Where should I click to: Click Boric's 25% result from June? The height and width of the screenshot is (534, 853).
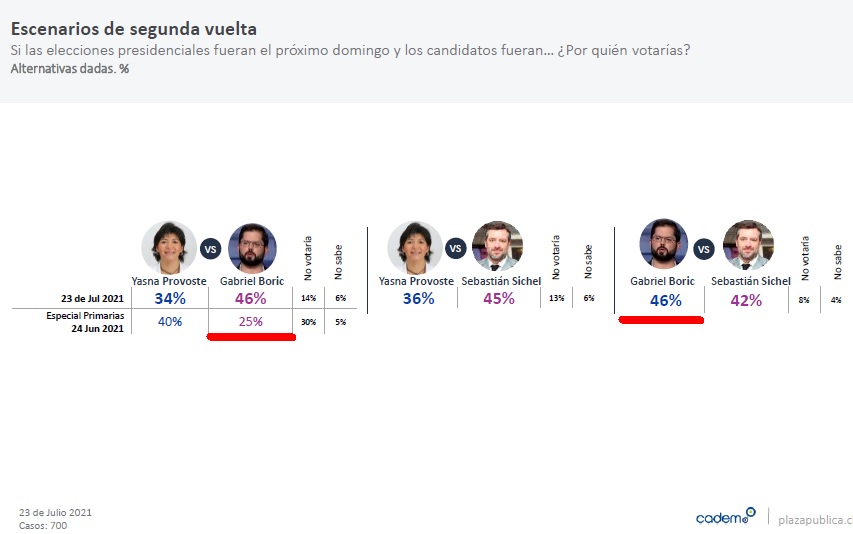(x=250, y=322)
